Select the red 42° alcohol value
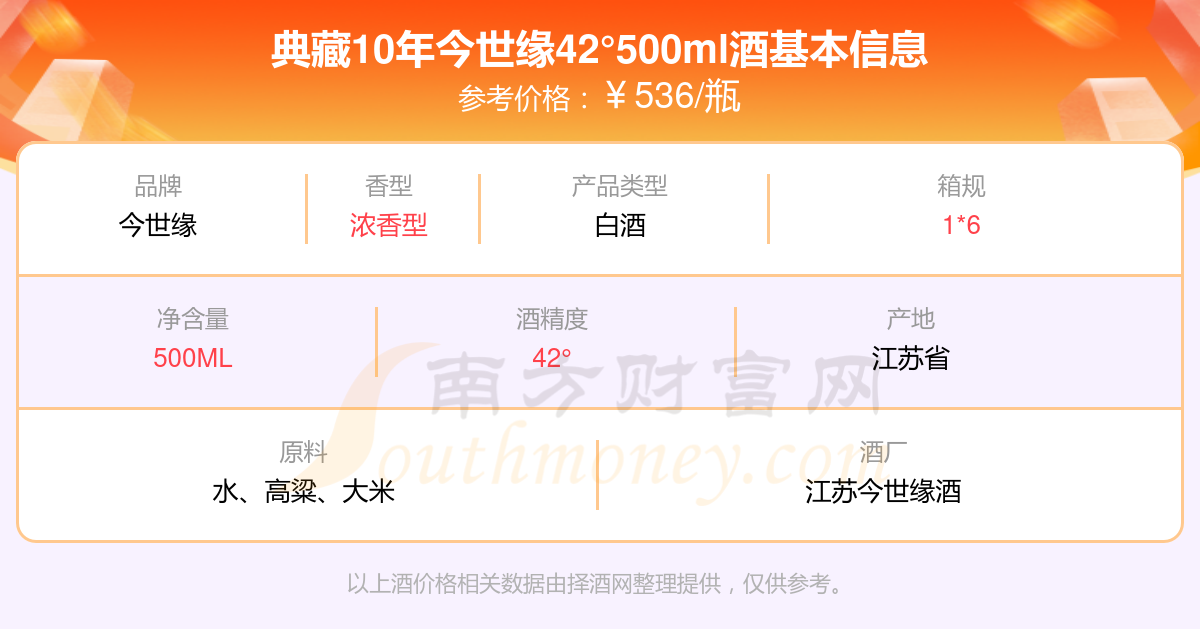Image resolution: width=1200 pixels, height=629 pixels. click(552, 358)
